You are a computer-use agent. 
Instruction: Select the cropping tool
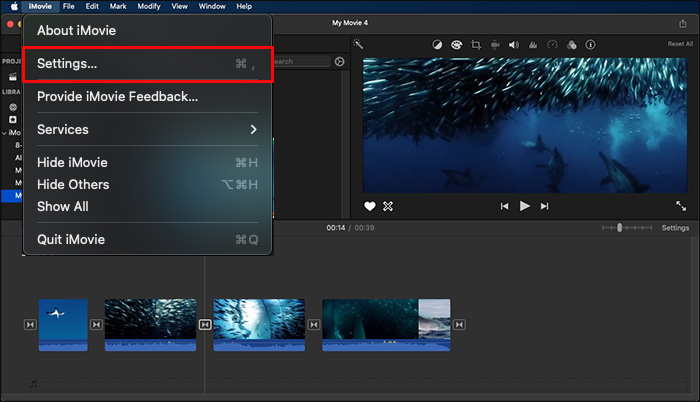point(476,45)
